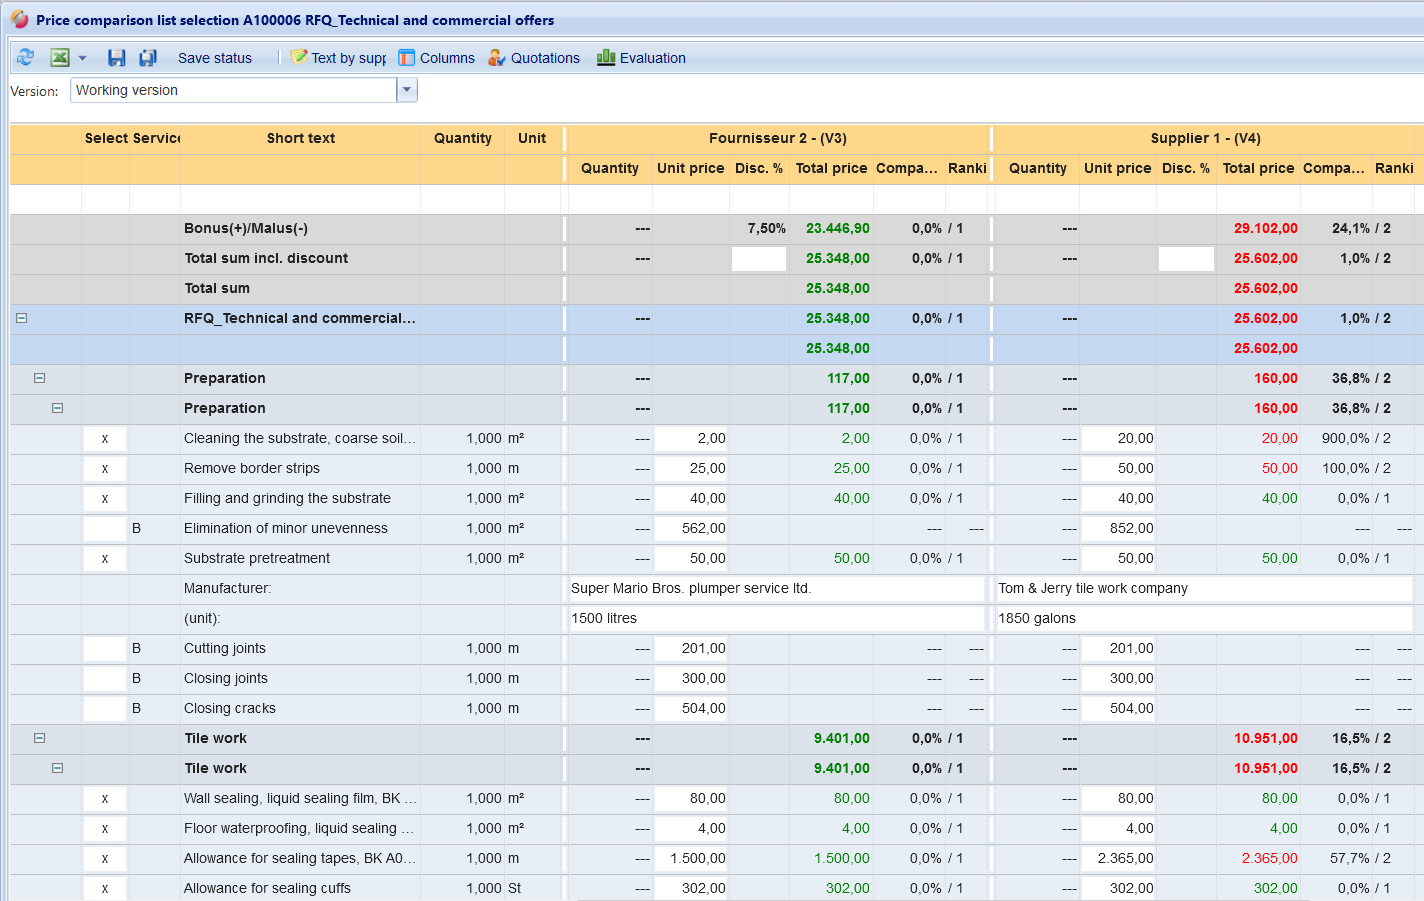
Task: Select the Fournisseur 2 - (V3) column header
Action: (x=777, y=138)
